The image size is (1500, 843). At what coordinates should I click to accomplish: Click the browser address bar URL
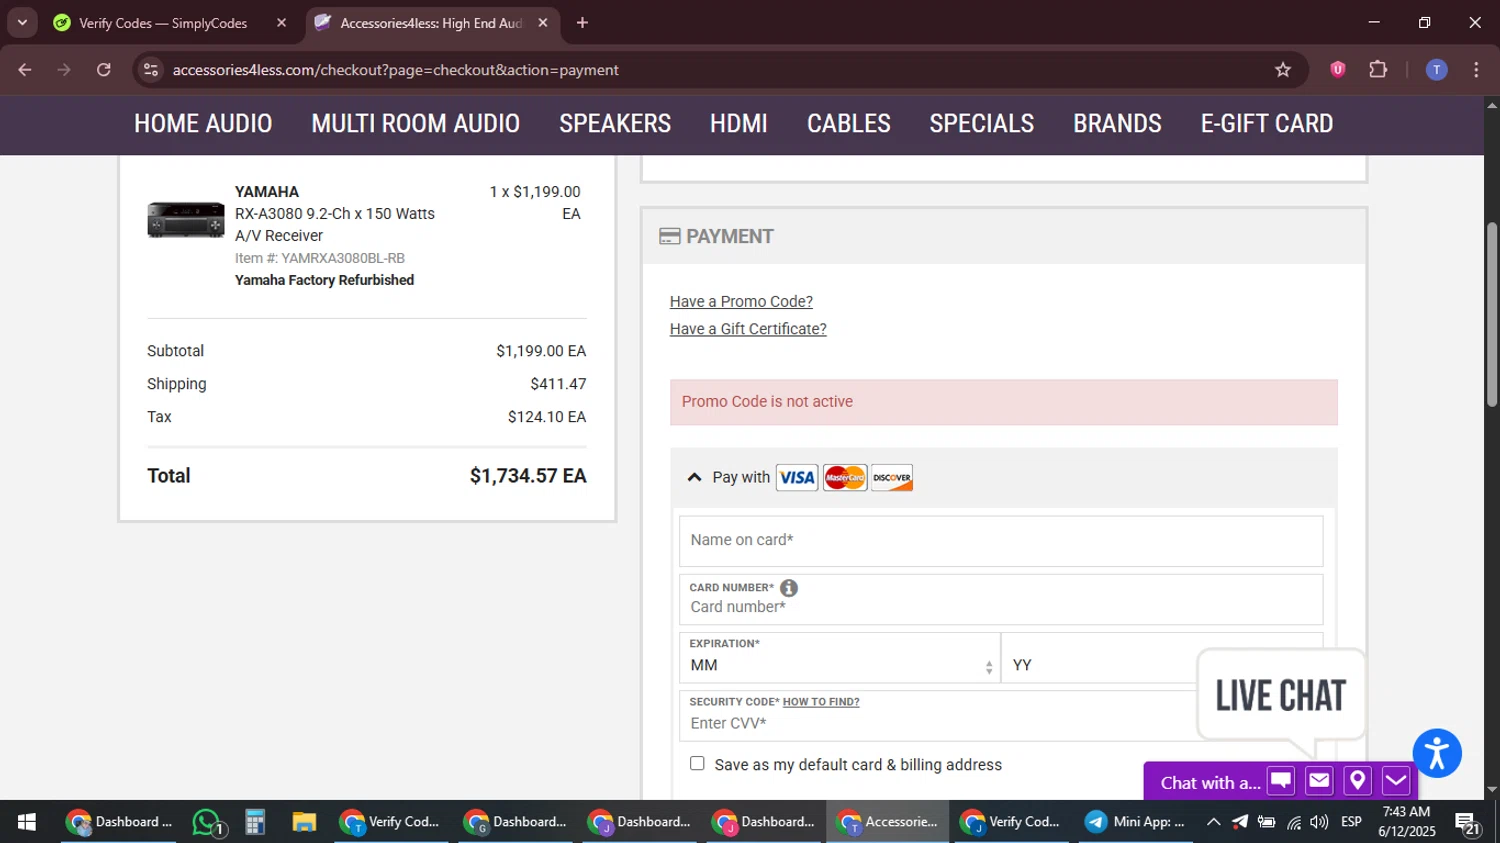[395, 70]
